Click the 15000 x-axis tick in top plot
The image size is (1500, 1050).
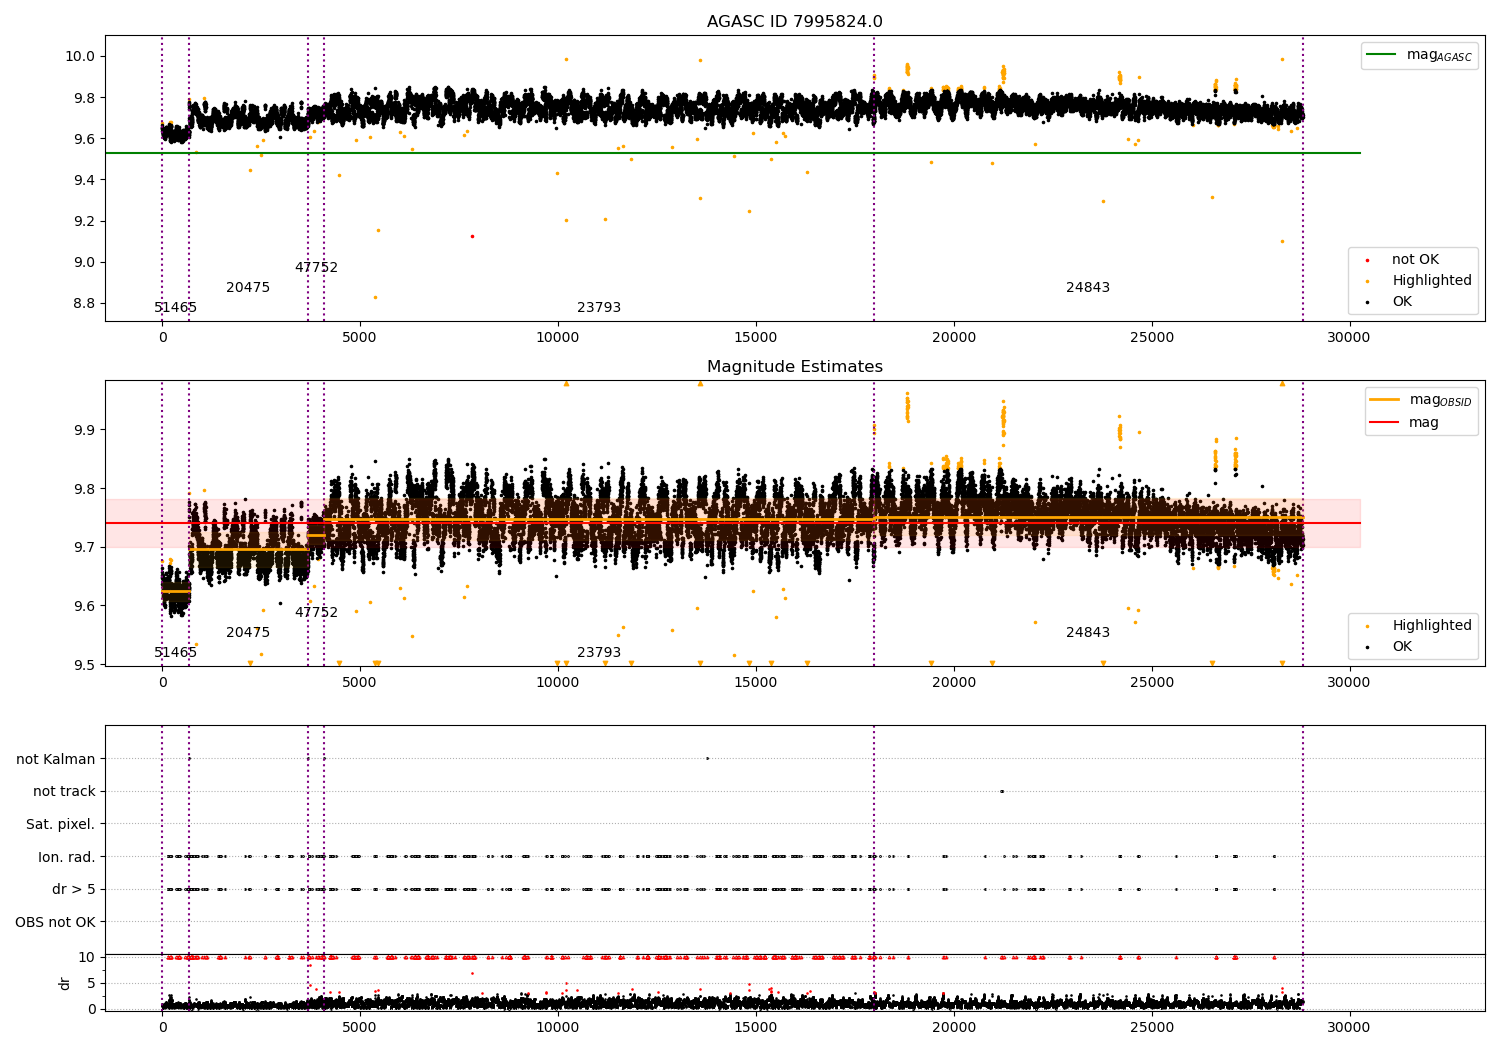tap(755, 338)
